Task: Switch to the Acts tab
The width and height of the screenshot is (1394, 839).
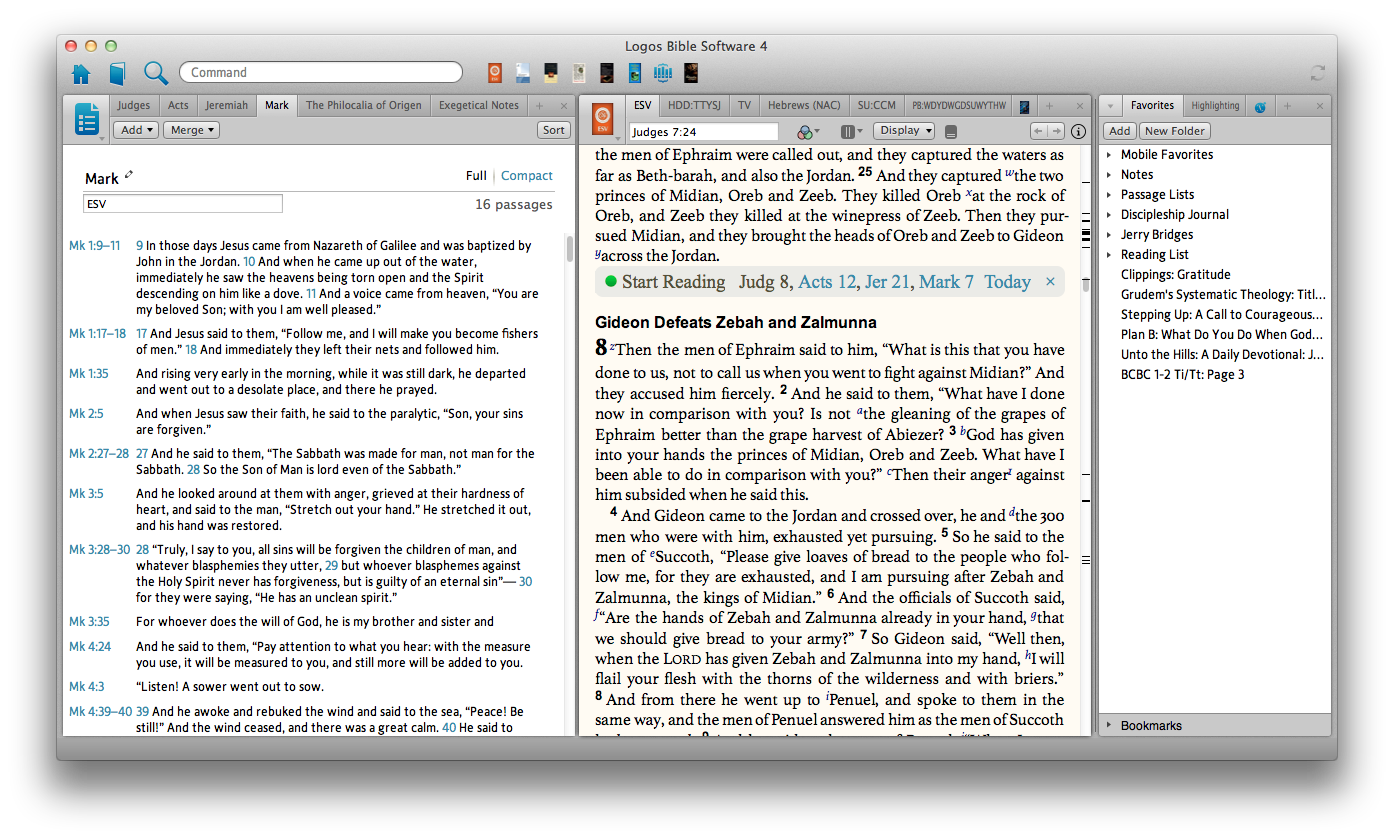Action: pyautogui.click(x=178, y=105)
